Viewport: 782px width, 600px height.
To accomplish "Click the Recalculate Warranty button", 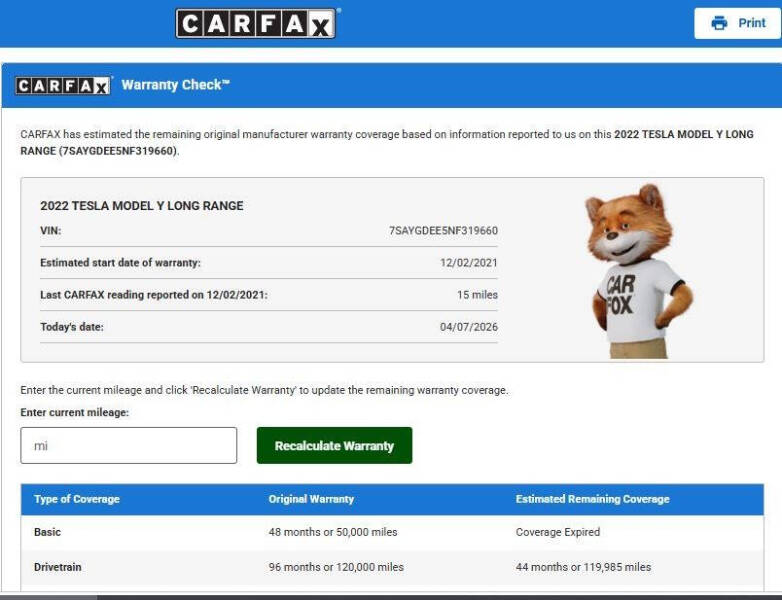I will tap(334, 445).
